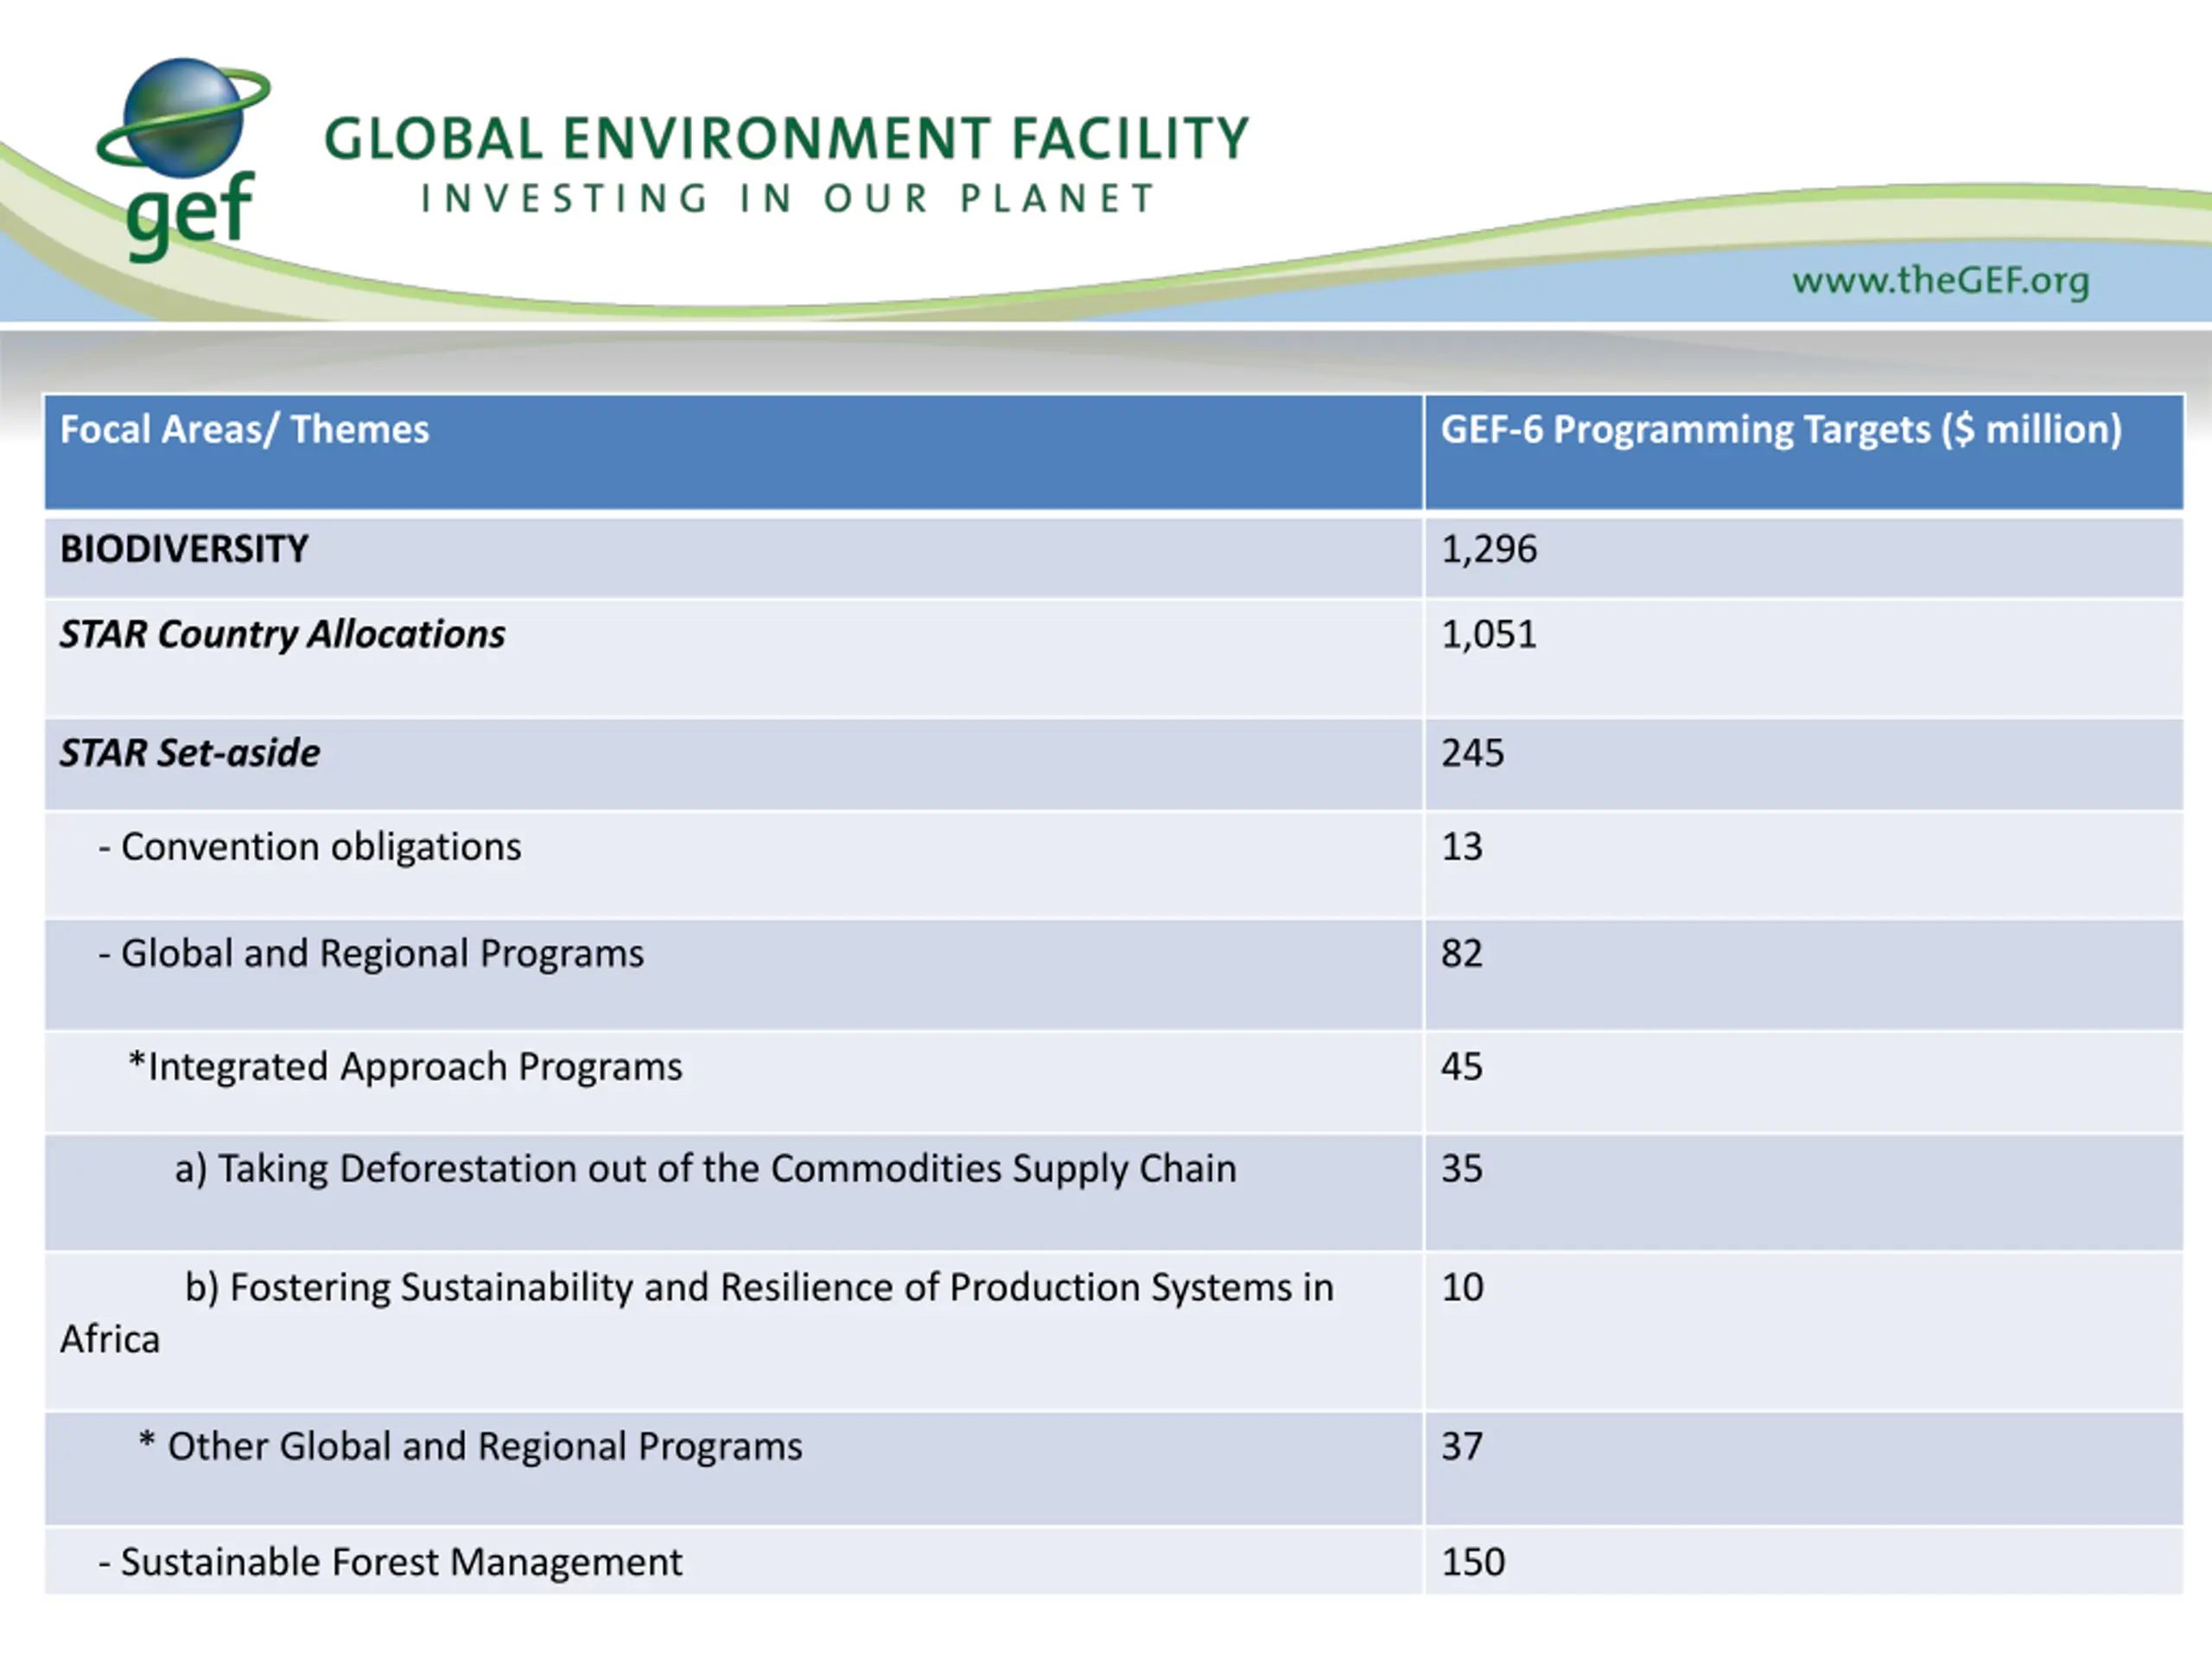The width and height of the screenshot is (2212, 1659).
Task: Select the Focal Areas/ Themes header
Action: 244,429
